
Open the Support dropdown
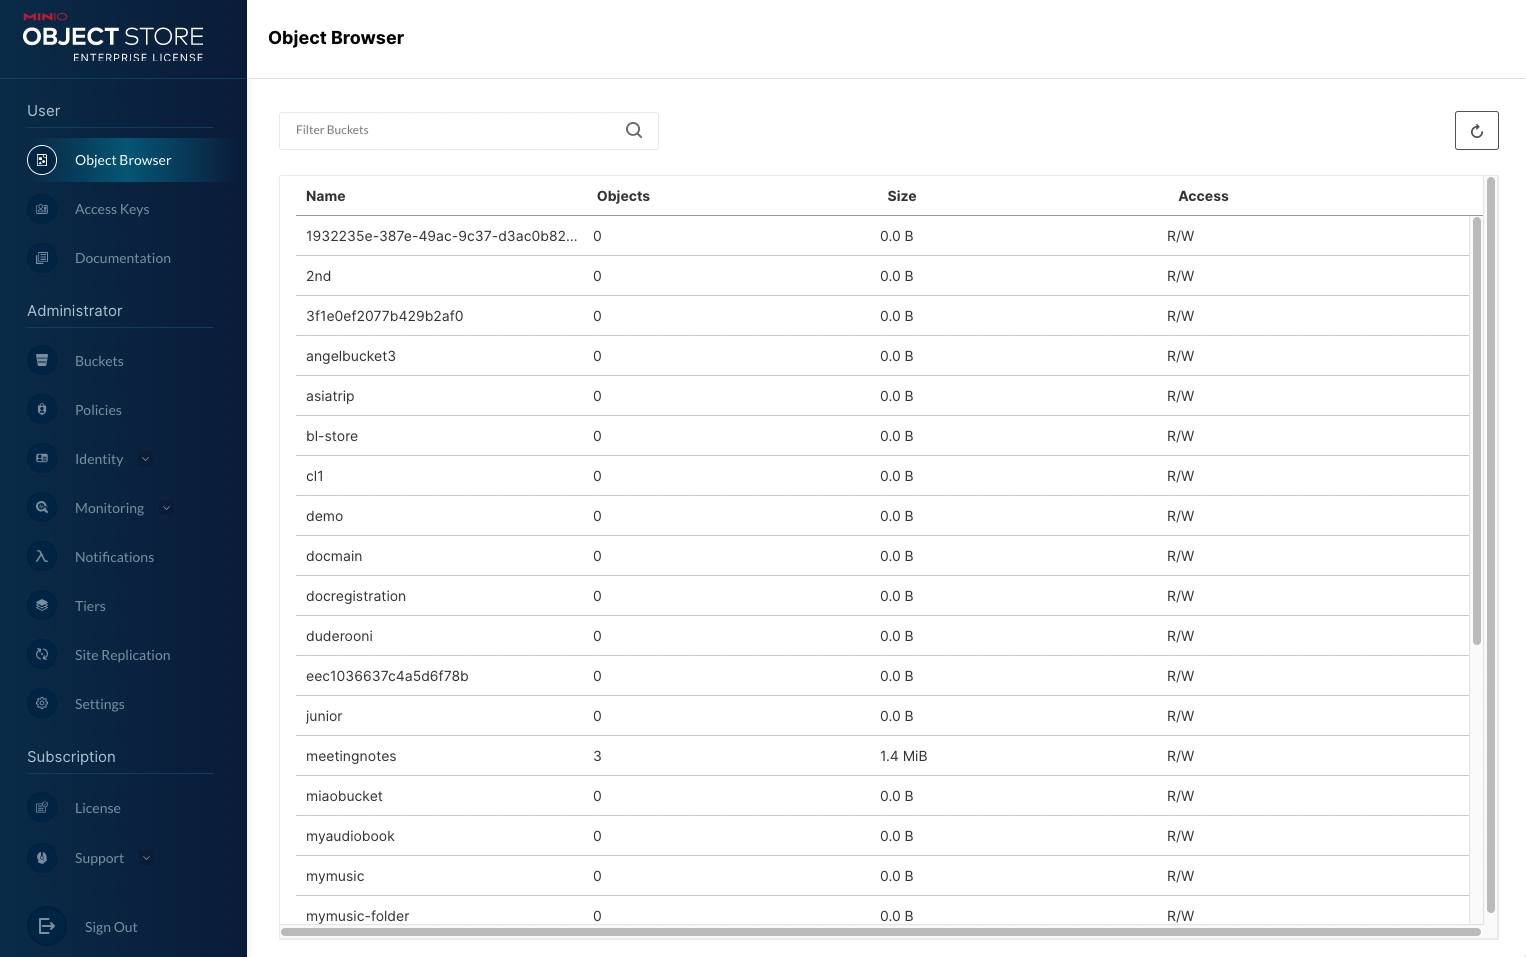point(146,858)
